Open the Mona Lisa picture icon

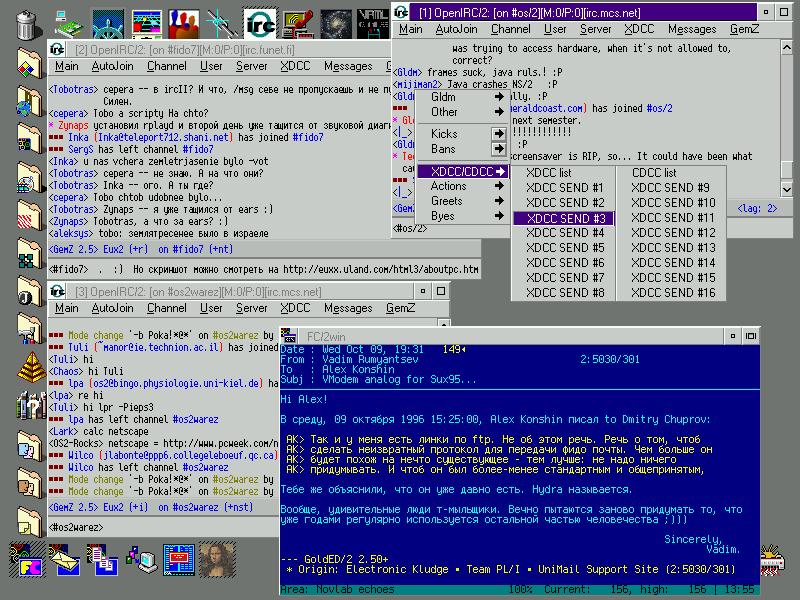[217, 560]
